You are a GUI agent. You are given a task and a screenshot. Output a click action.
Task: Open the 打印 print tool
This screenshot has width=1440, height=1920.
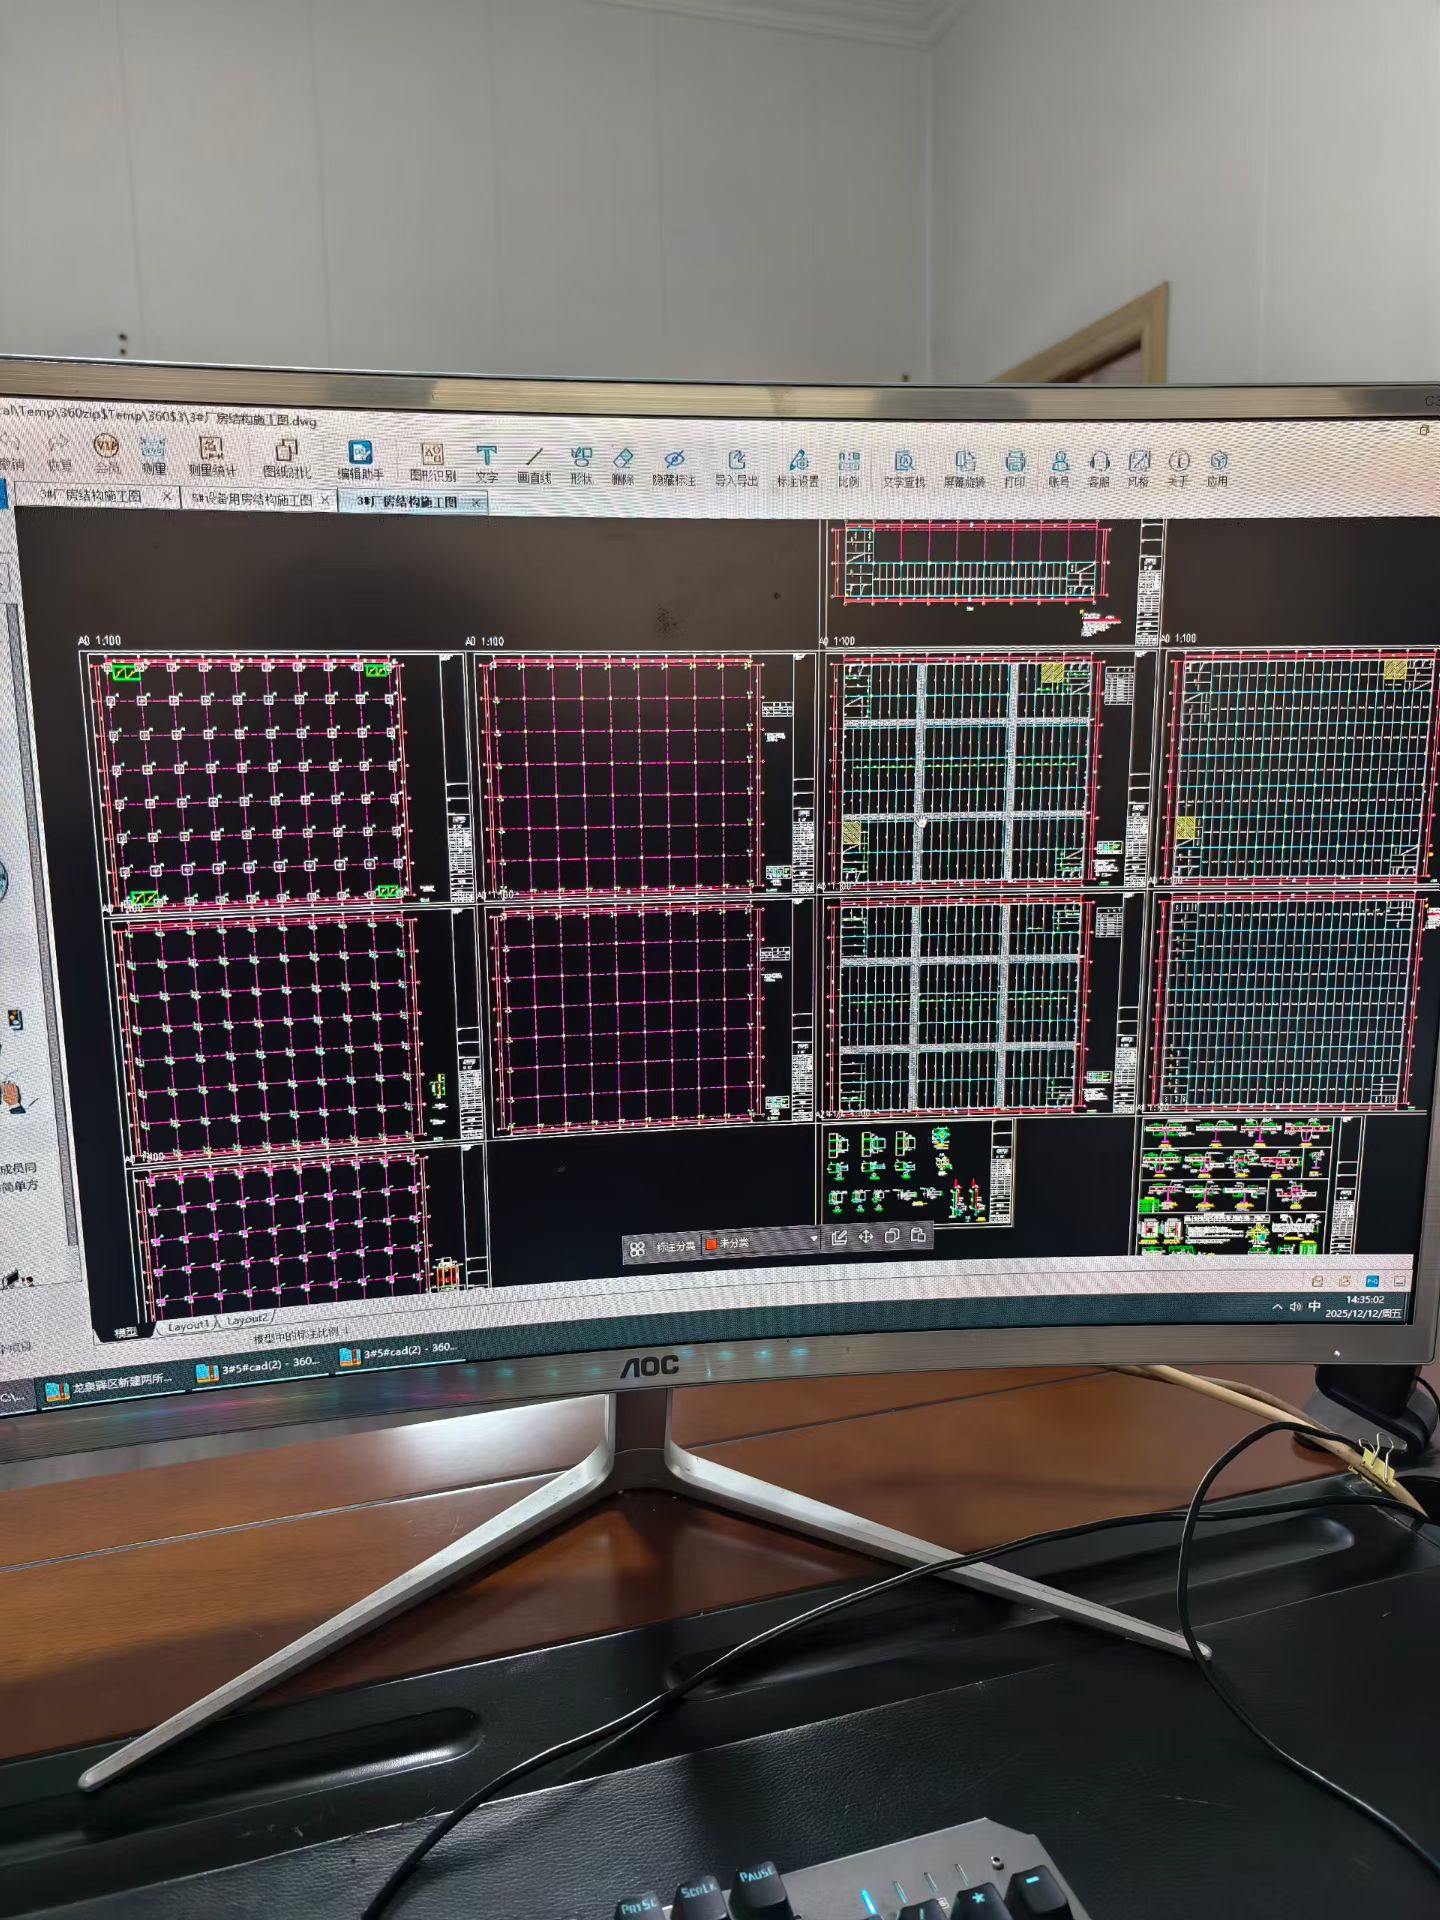(x=1015, y=469)
